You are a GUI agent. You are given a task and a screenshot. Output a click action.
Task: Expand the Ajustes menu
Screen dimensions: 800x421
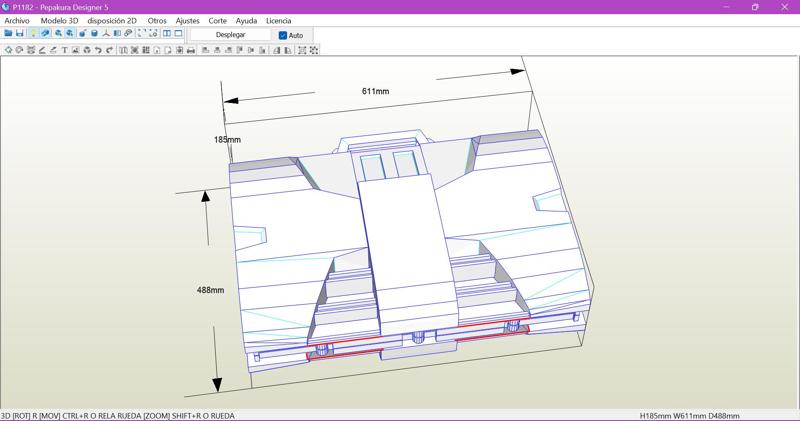pos(187,20)
